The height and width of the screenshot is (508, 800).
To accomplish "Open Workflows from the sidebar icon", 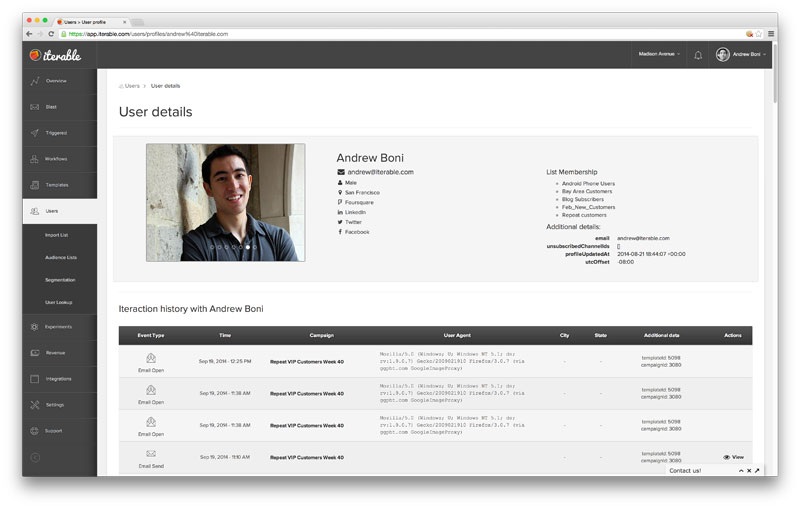I will (x=35, y=159).
